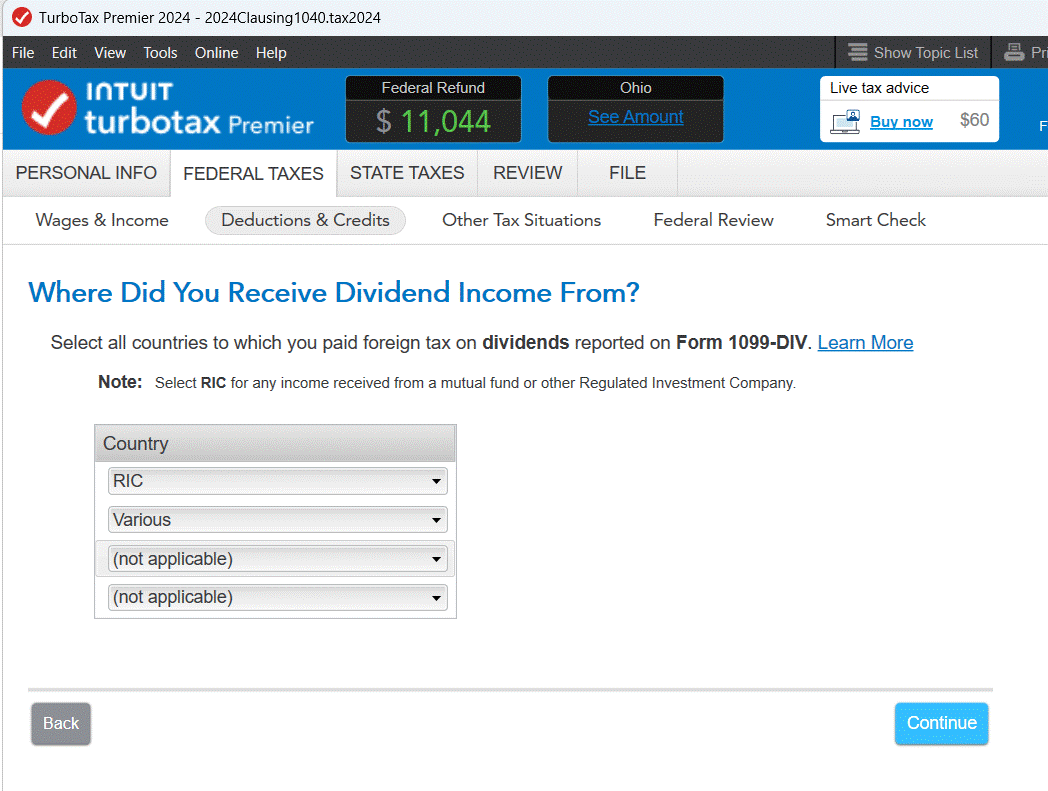The height and width of the screenshot is (791, 1048).
Task: Click the Federal Refund $11,044 amount
Action: click(433, 122)
